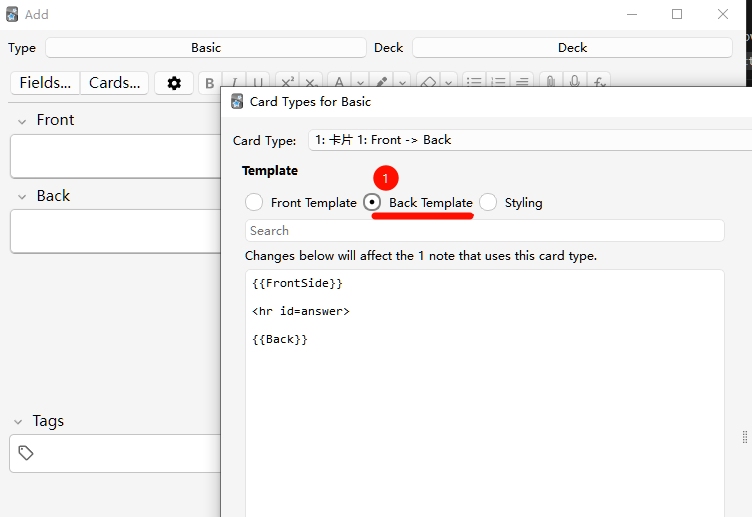Select the Back Template radio button

point(372,202)
